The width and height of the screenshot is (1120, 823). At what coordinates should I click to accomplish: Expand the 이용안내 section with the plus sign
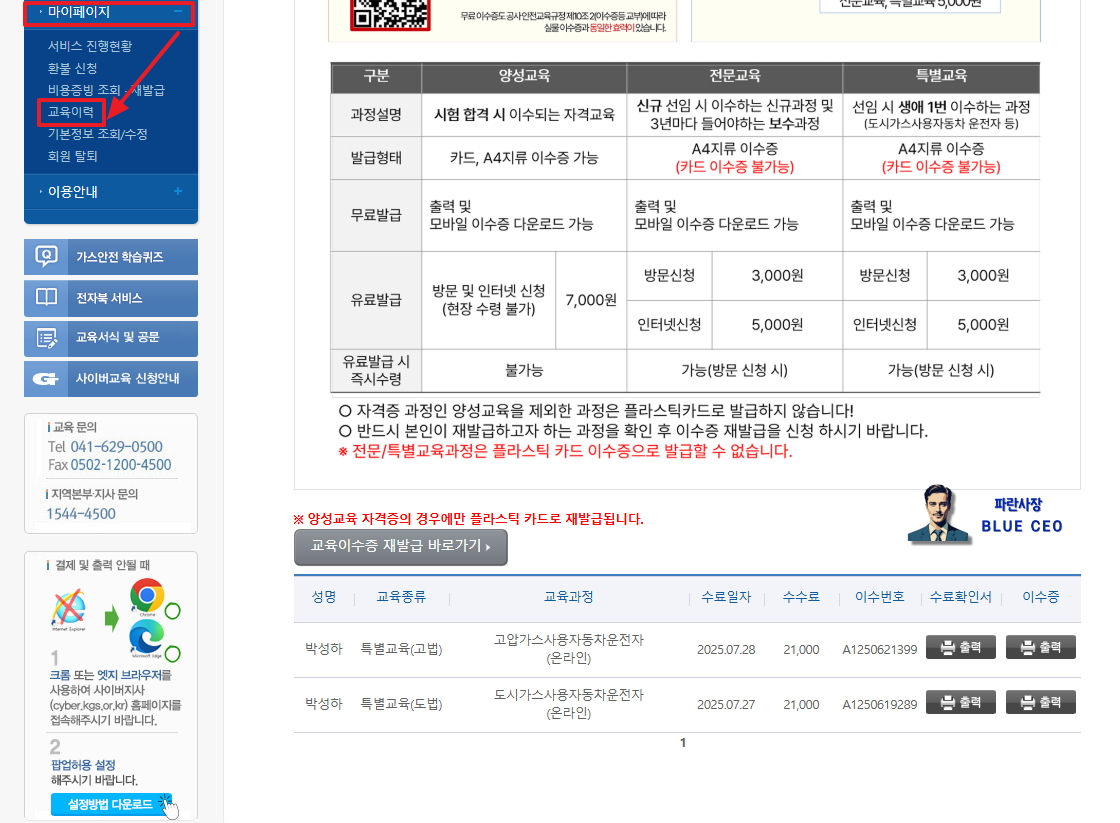(176, 192)
